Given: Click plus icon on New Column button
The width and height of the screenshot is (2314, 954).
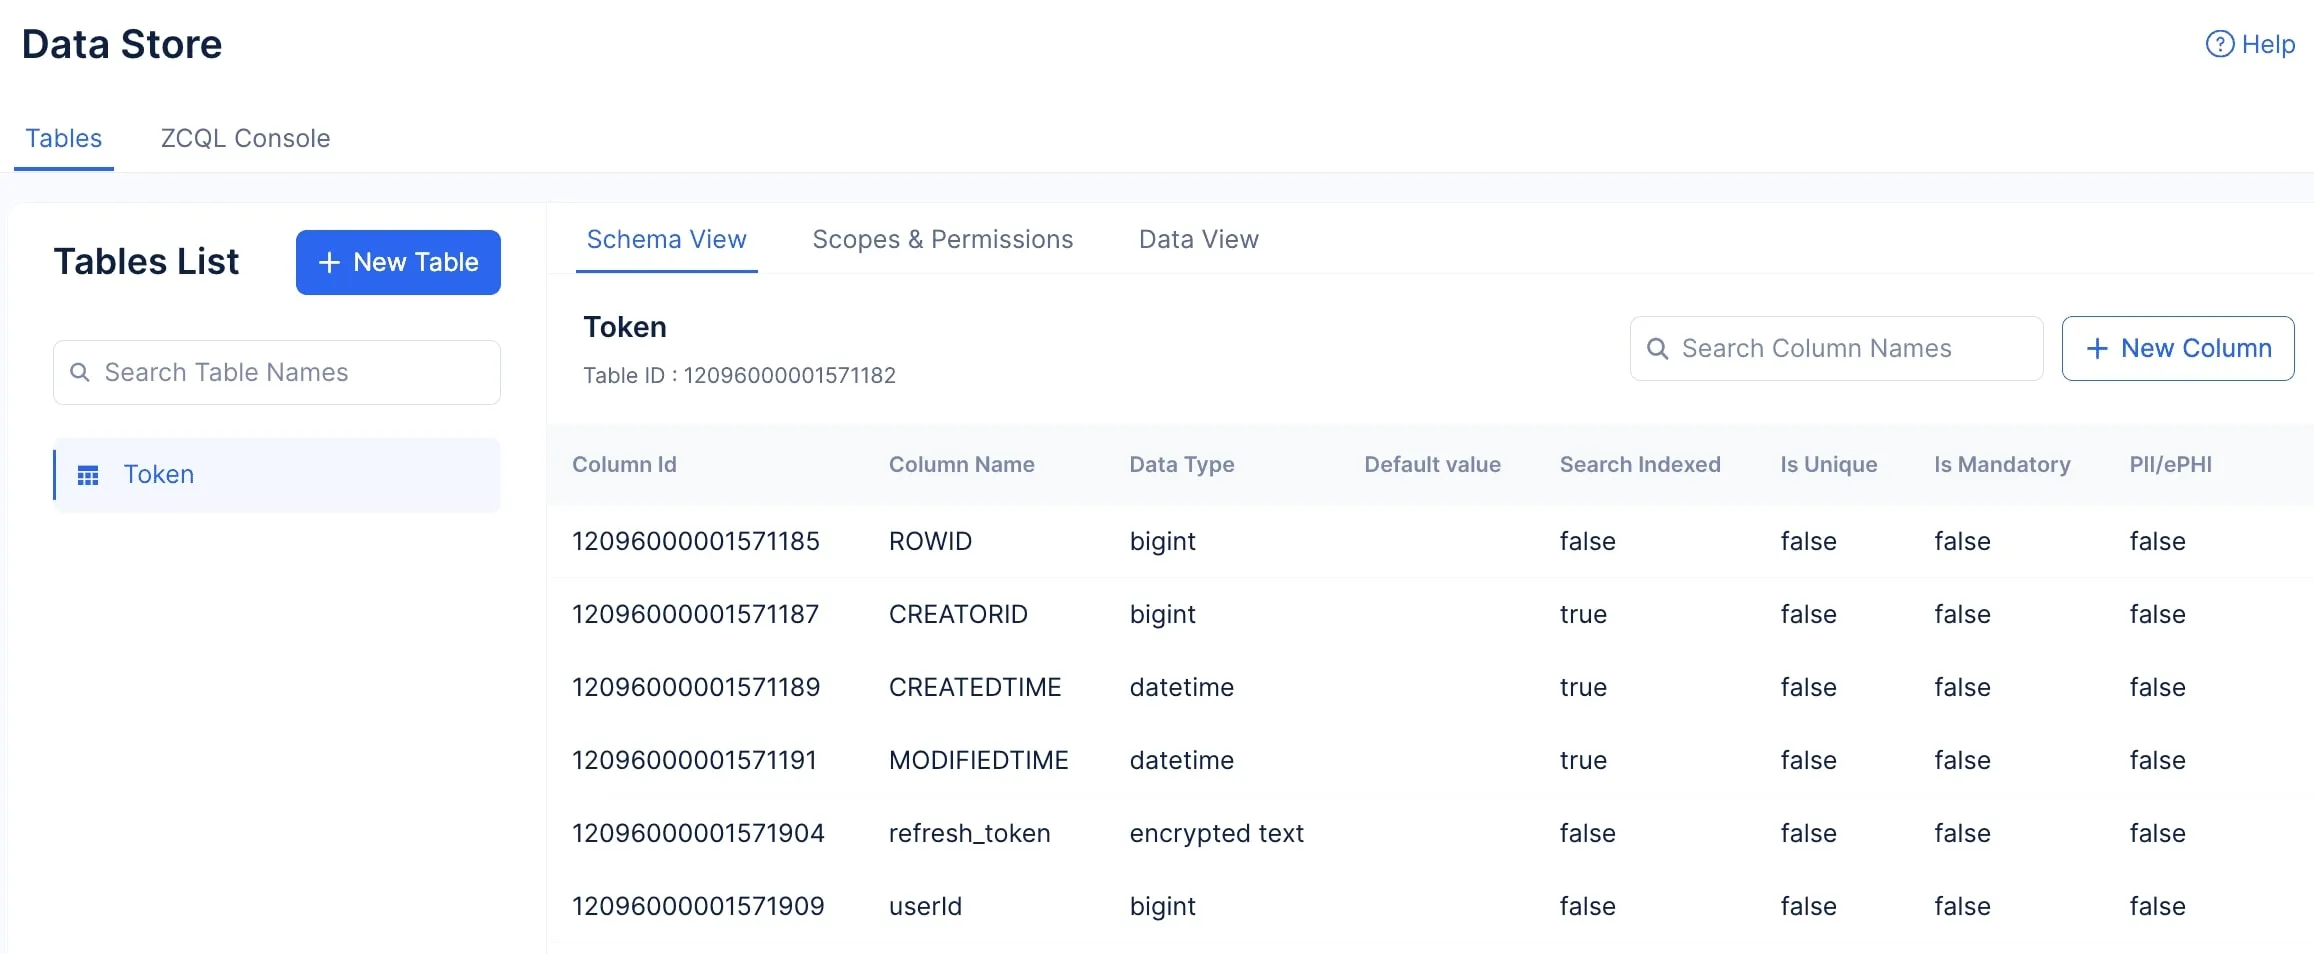Looking at the screenshot, I should click(2097, 348).
